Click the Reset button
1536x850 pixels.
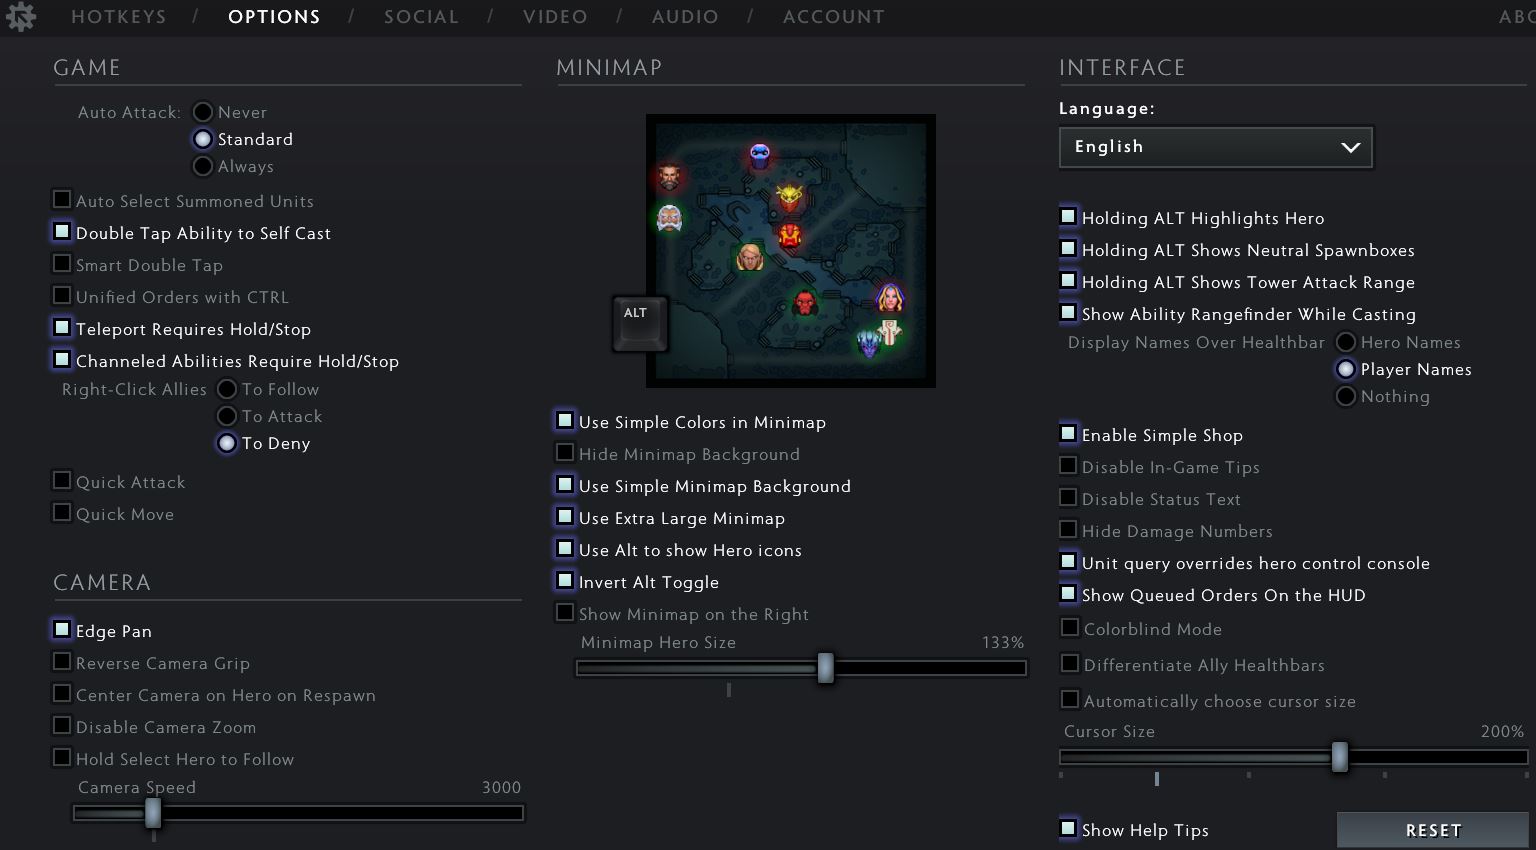(1432, 830)
